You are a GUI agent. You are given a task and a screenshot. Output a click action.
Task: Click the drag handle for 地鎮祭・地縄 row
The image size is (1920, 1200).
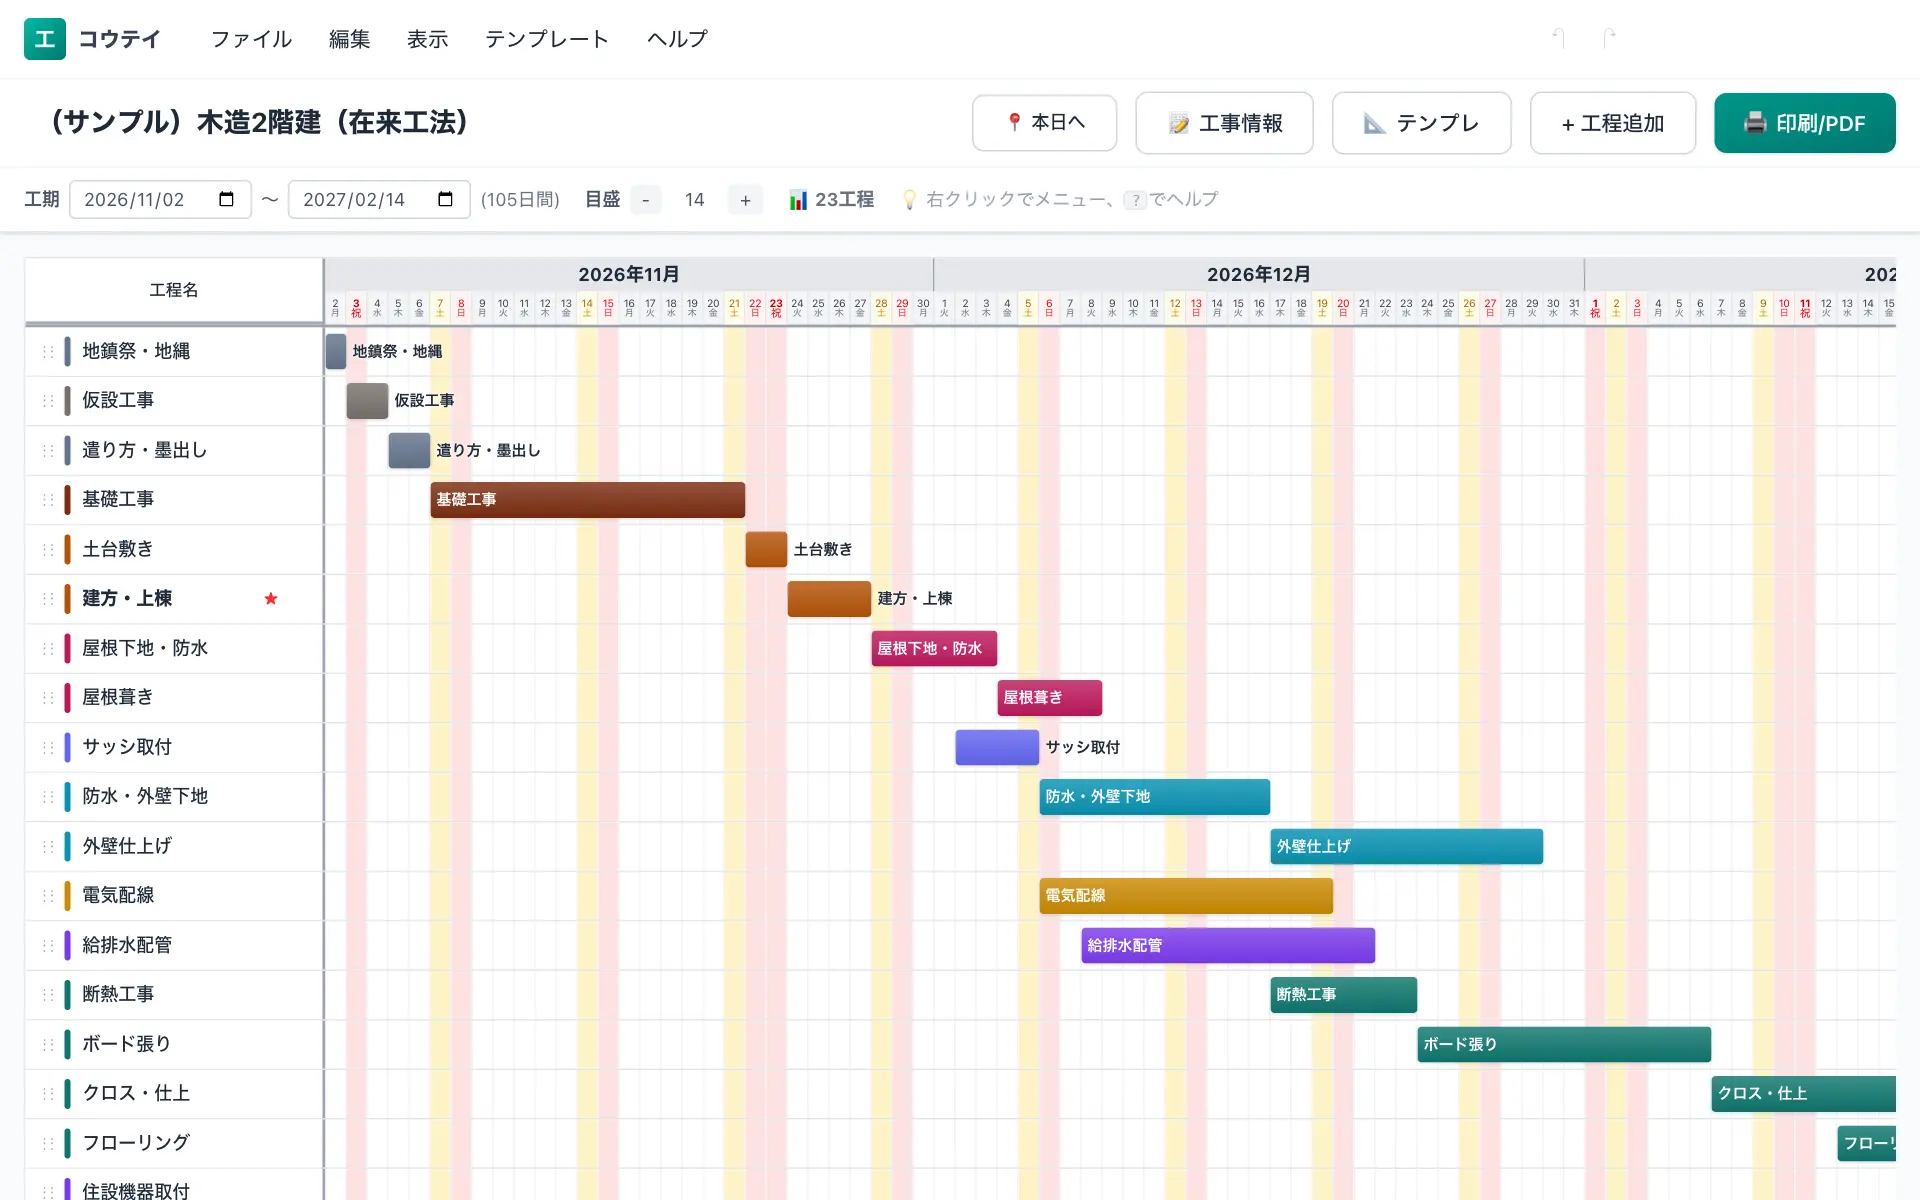tap(47, 351)
